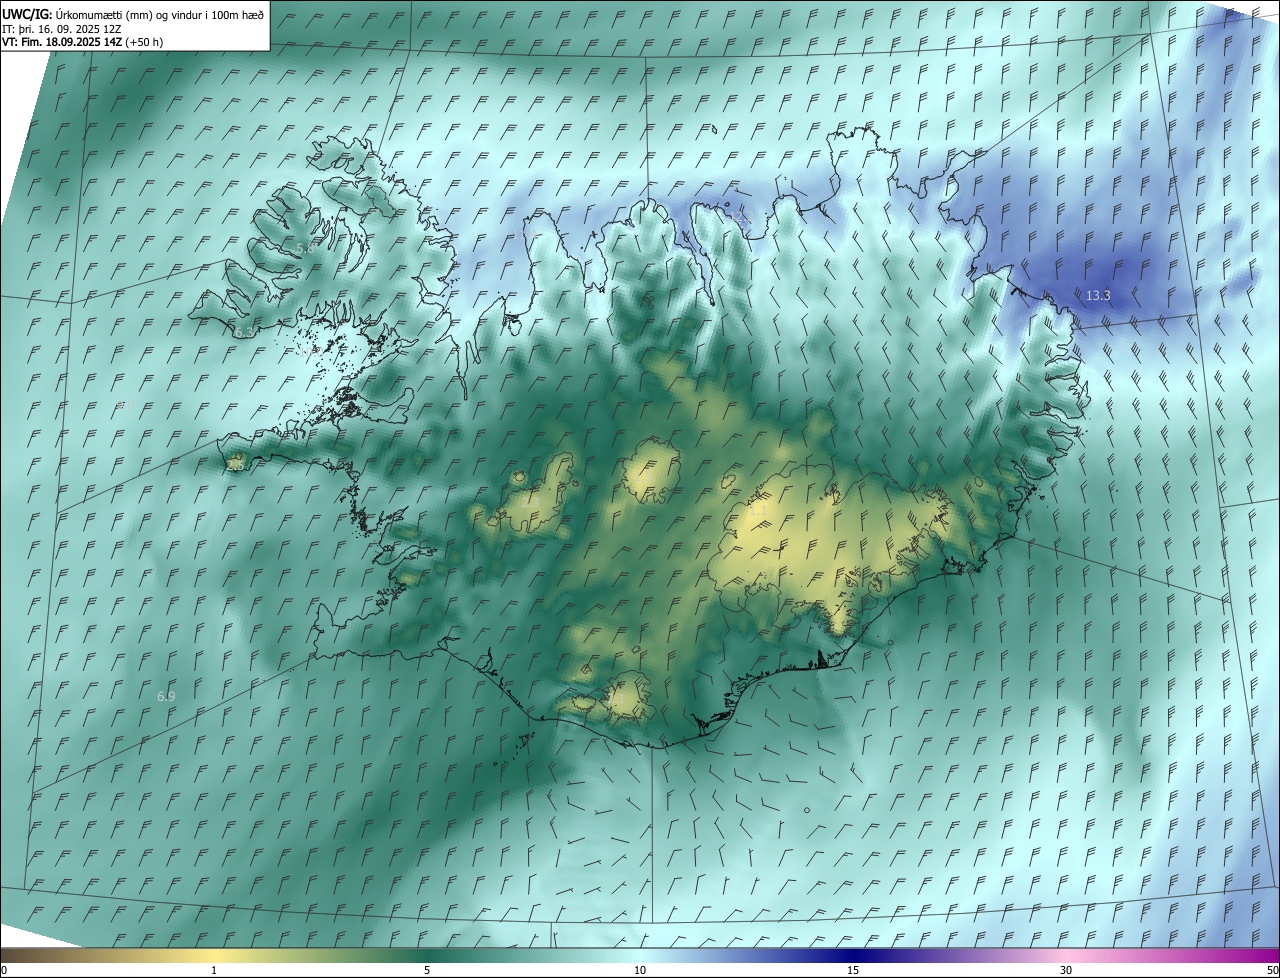This screenshot has height=978, width=1280.
Task: Click the 1.1 value label on the glacier
Action: (758, 510)
